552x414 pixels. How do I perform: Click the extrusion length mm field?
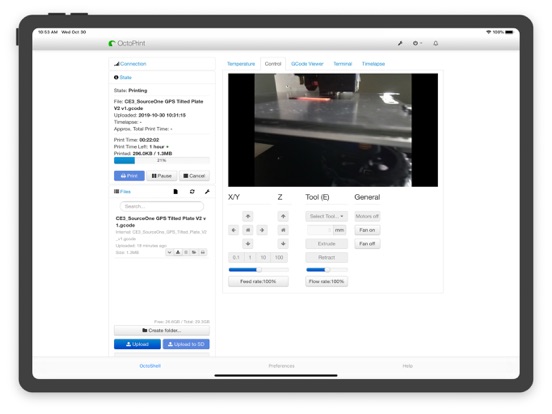(319, 230)
